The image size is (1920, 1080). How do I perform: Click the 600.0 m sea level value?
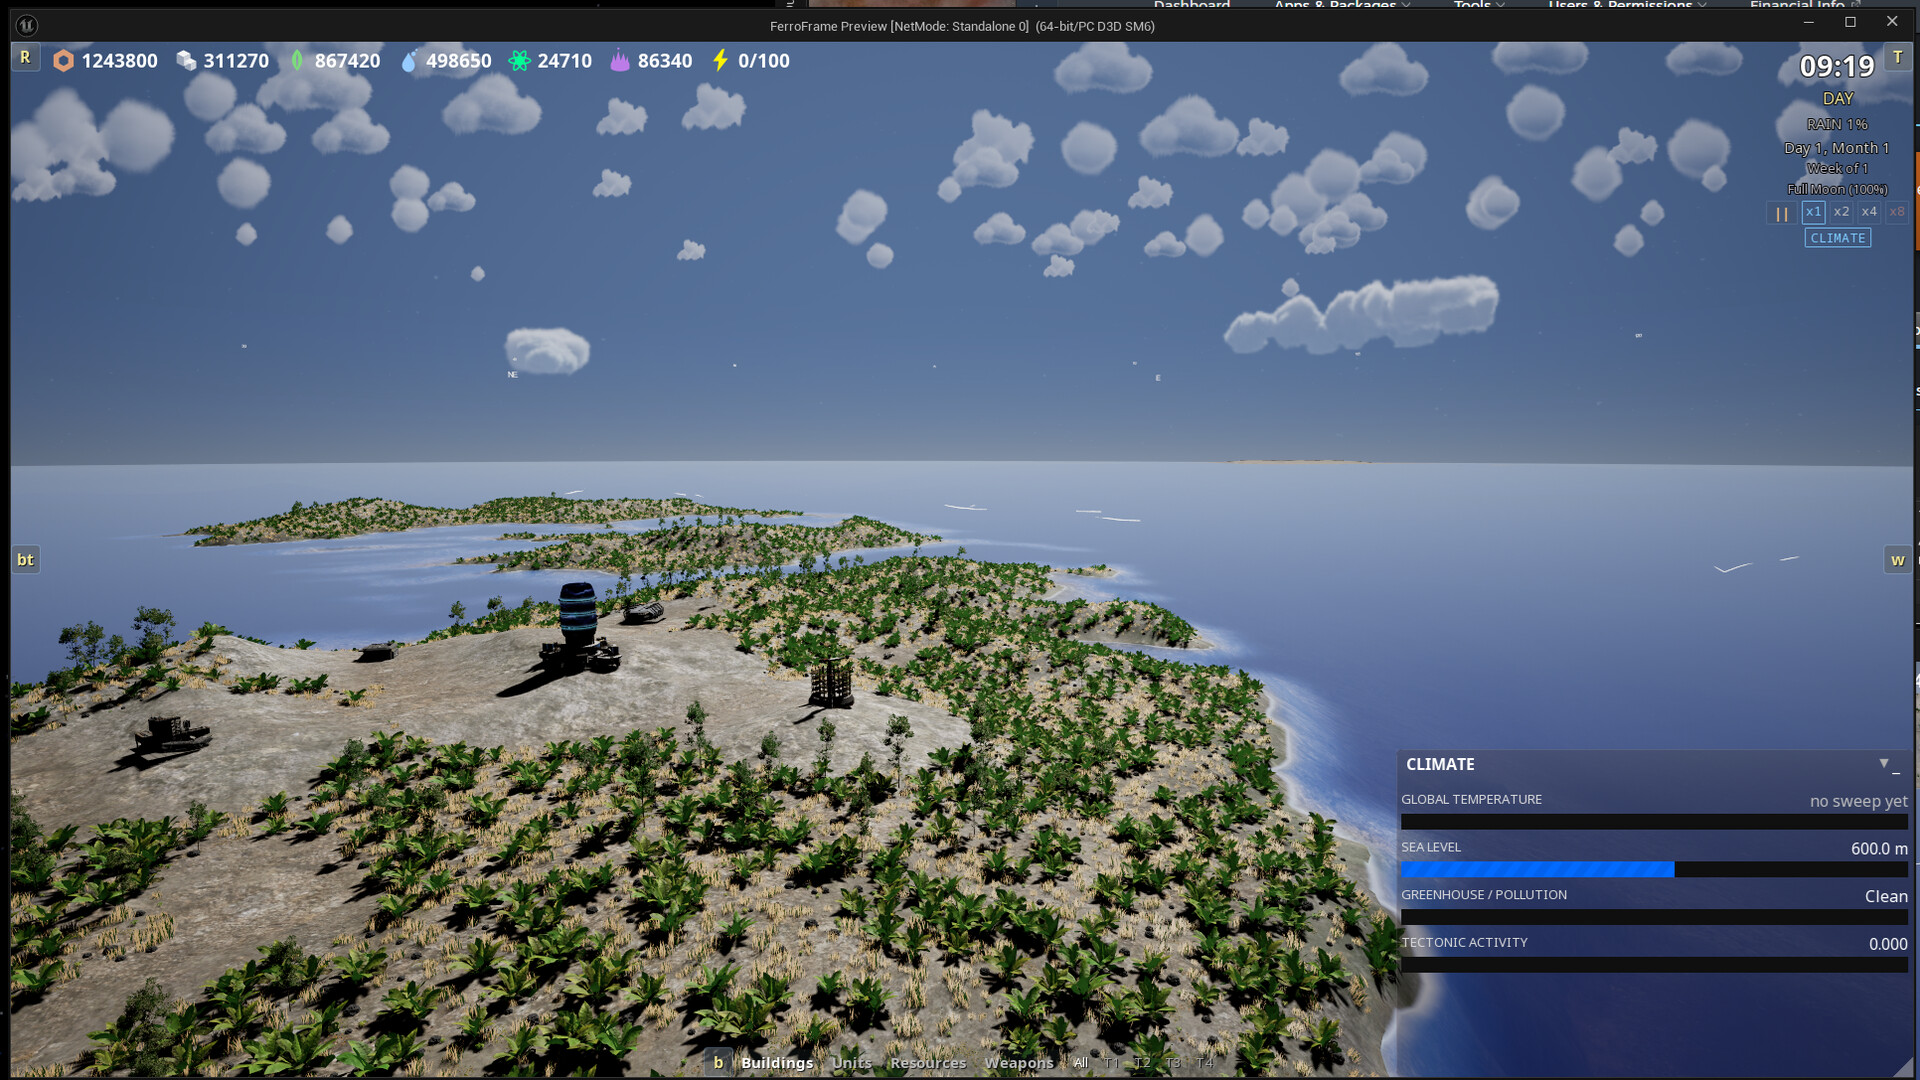click(1879, 848)
